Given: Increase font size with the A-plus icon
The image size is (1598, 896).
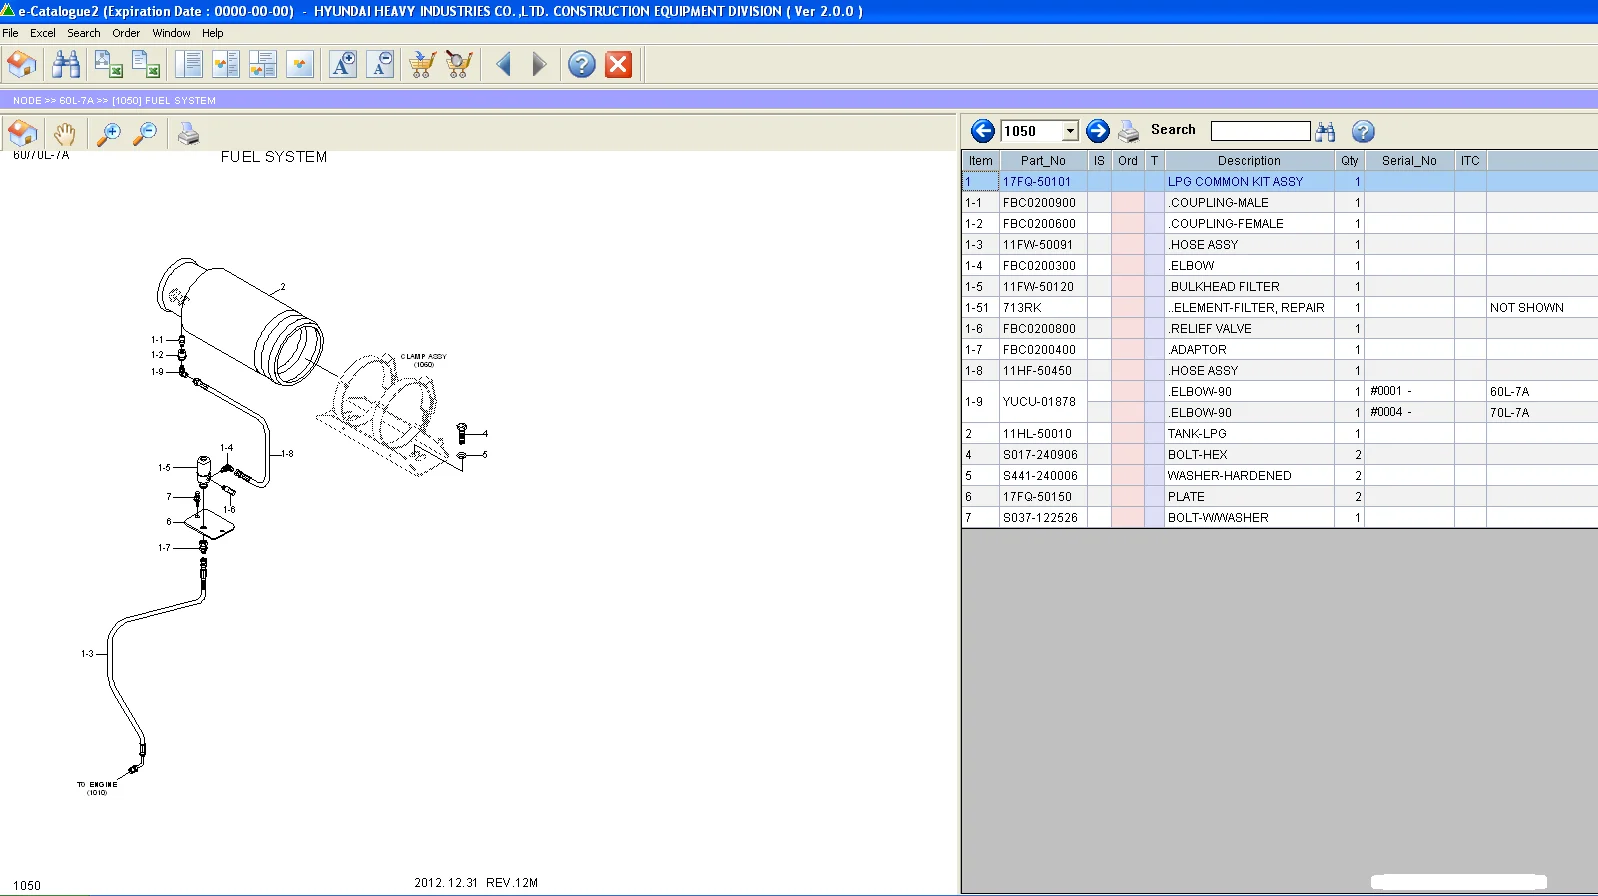Looking at the screenshot, I should pos(343,65).
